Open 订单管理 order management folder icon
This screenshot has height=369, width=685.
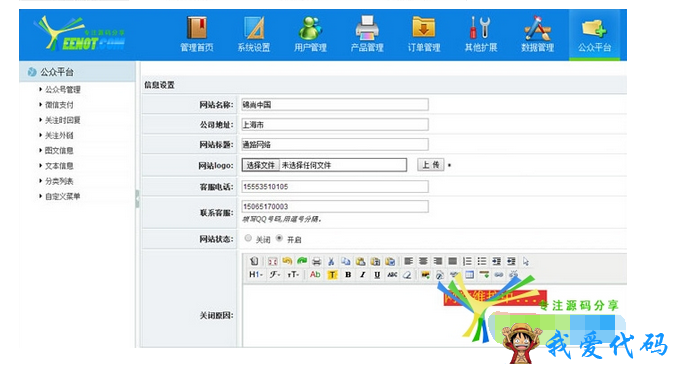click(x=423, y=28)
